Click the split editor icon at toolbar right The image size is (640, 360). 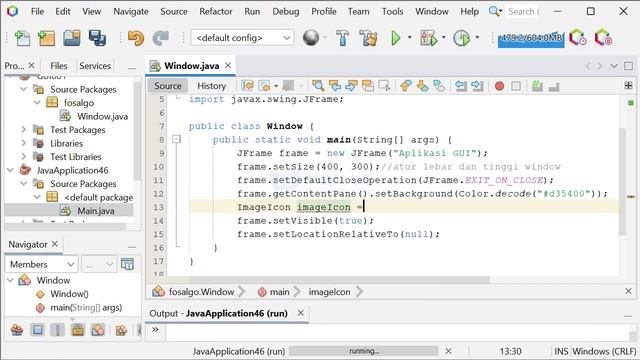coord(628,86)
